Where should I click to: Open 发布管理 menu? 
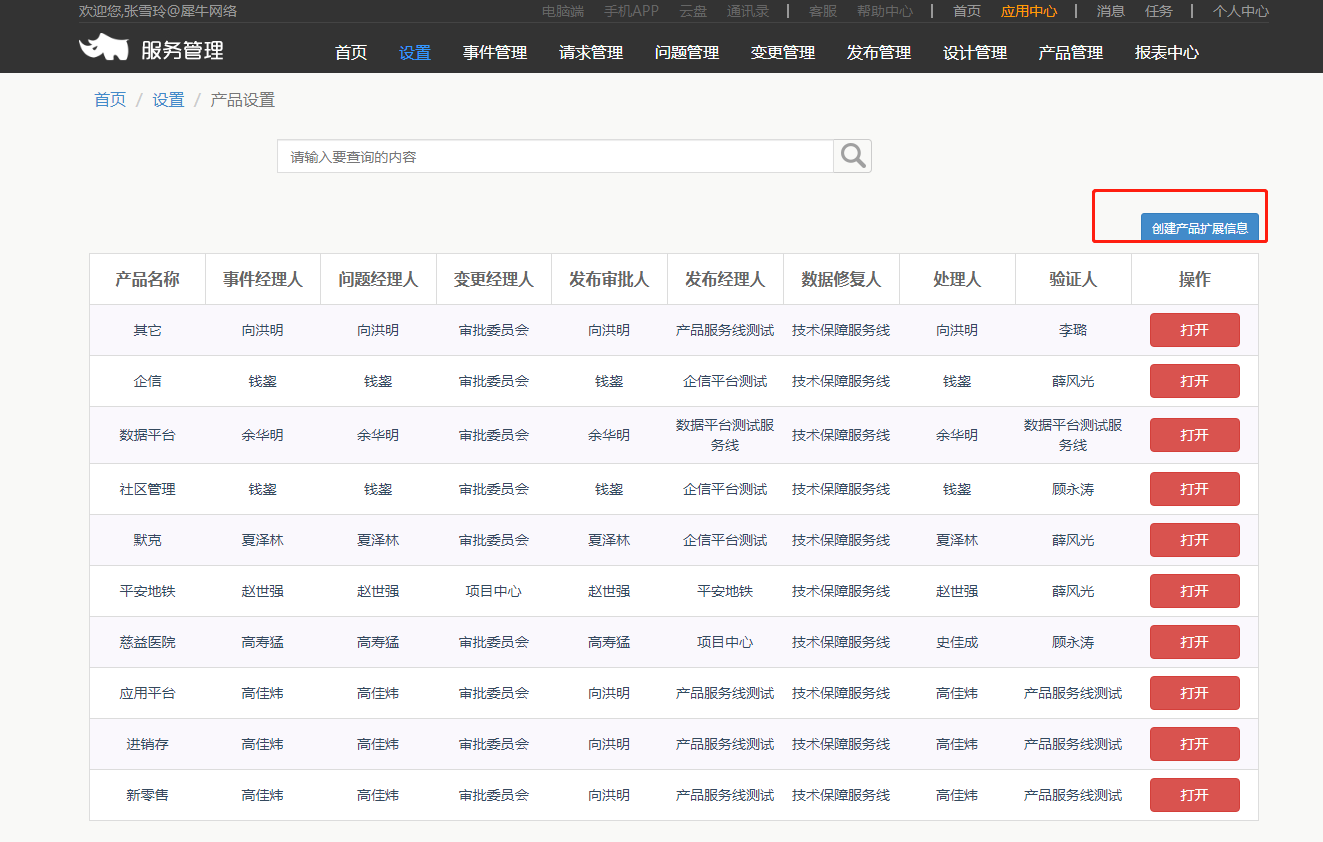(x=879, y=53)
